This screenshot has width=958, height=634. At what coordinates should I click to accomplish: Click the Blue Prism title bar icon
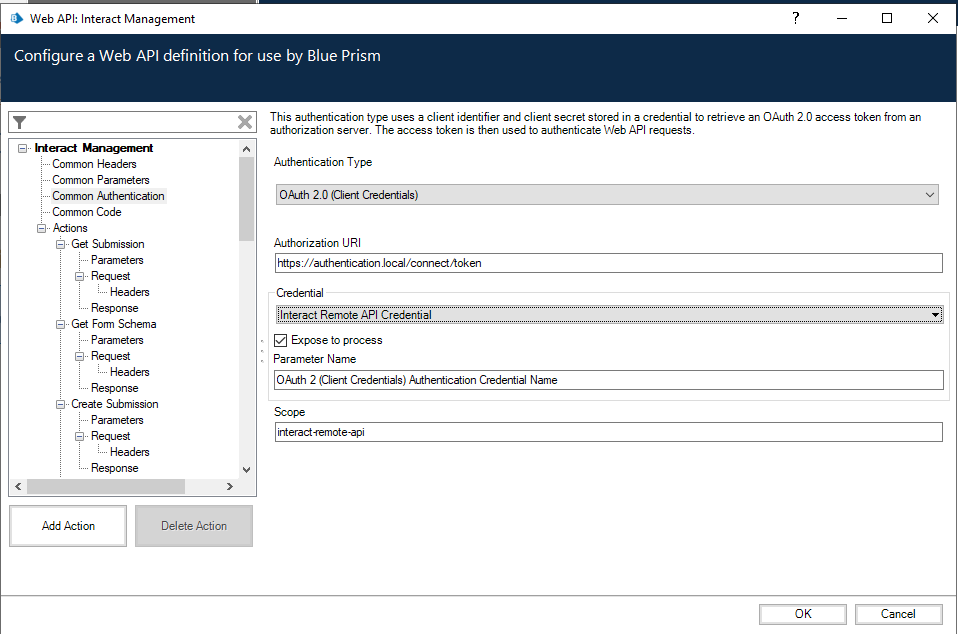coord(16,18)
